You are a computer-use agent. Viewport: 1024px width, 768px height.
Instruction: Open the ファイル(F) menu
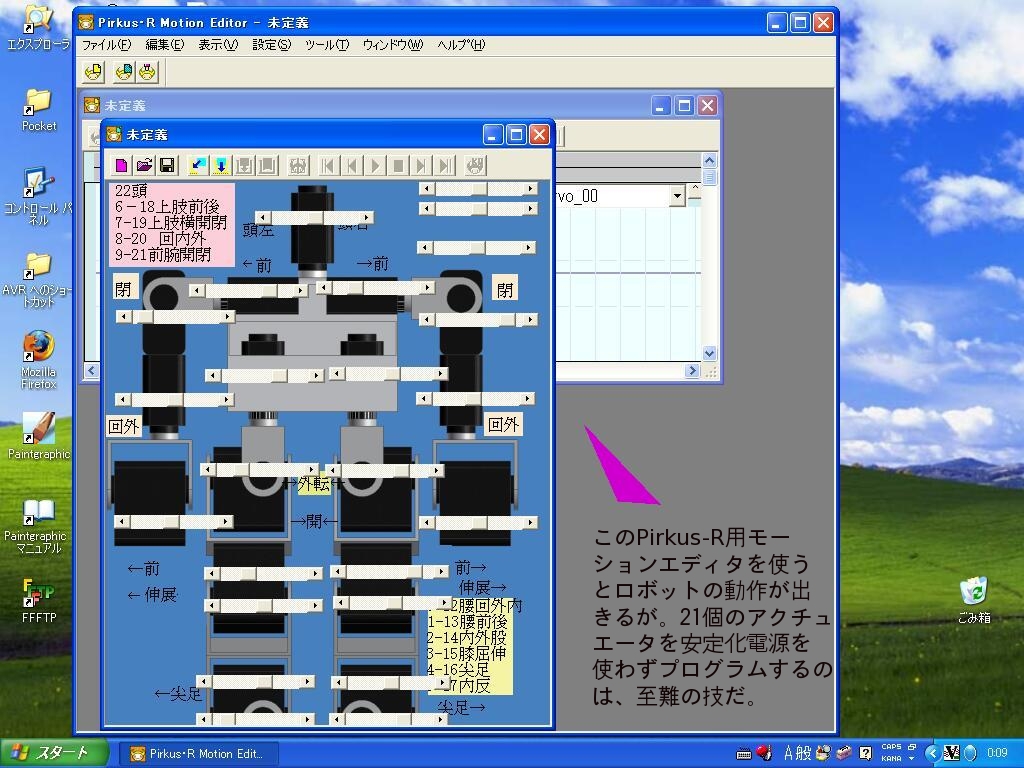click(106, 44)
